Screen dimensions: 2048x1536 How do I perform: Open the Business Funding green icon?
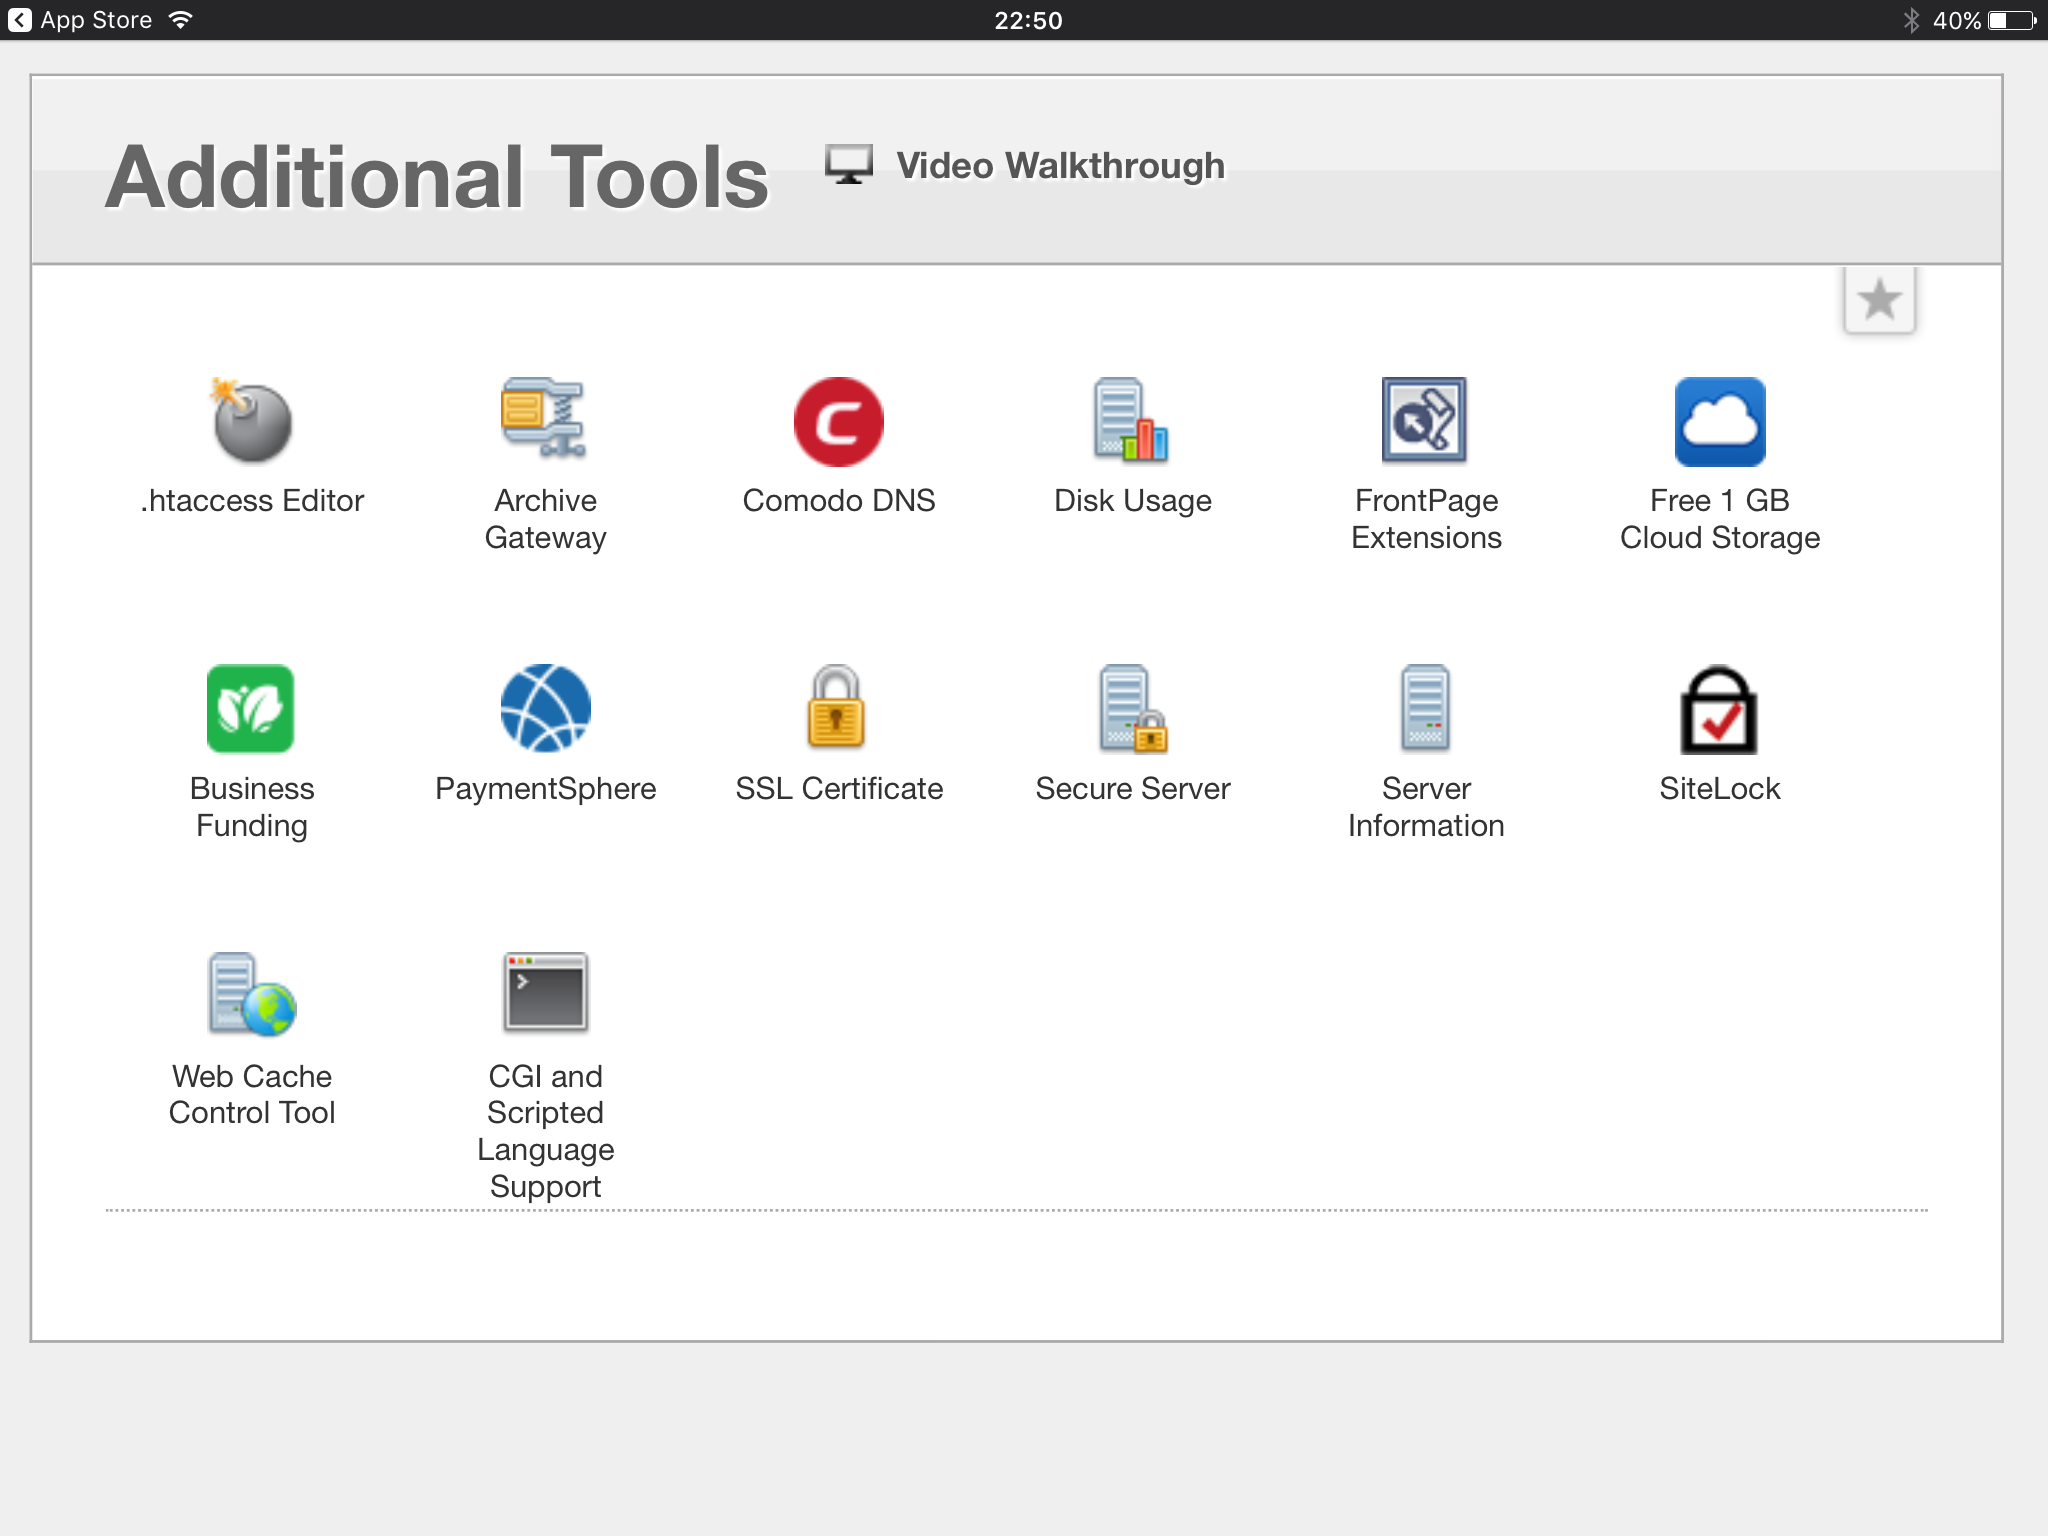(251, 708)
